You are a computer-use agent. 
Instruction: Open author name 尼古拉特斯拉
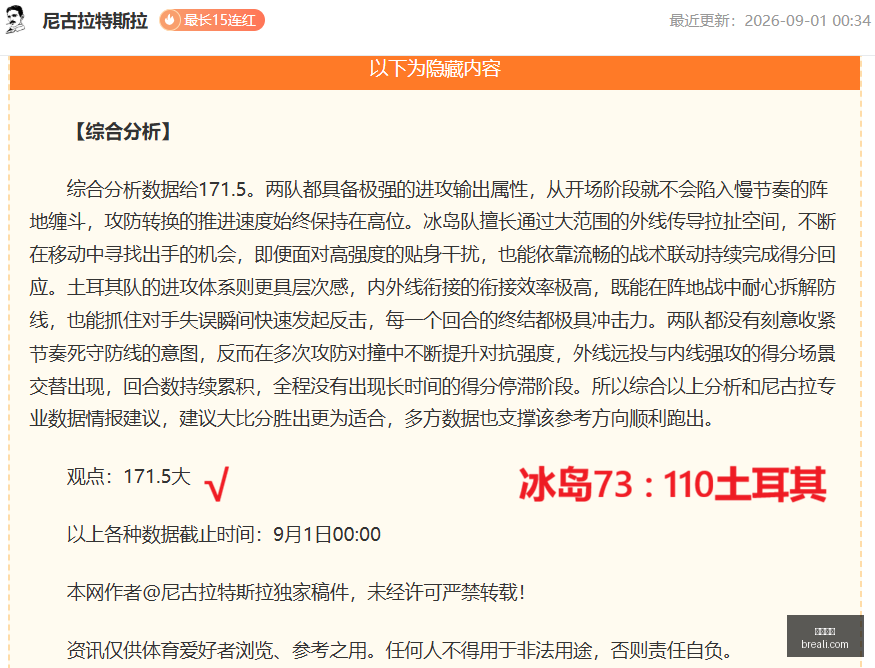click(x=95, y=21)
